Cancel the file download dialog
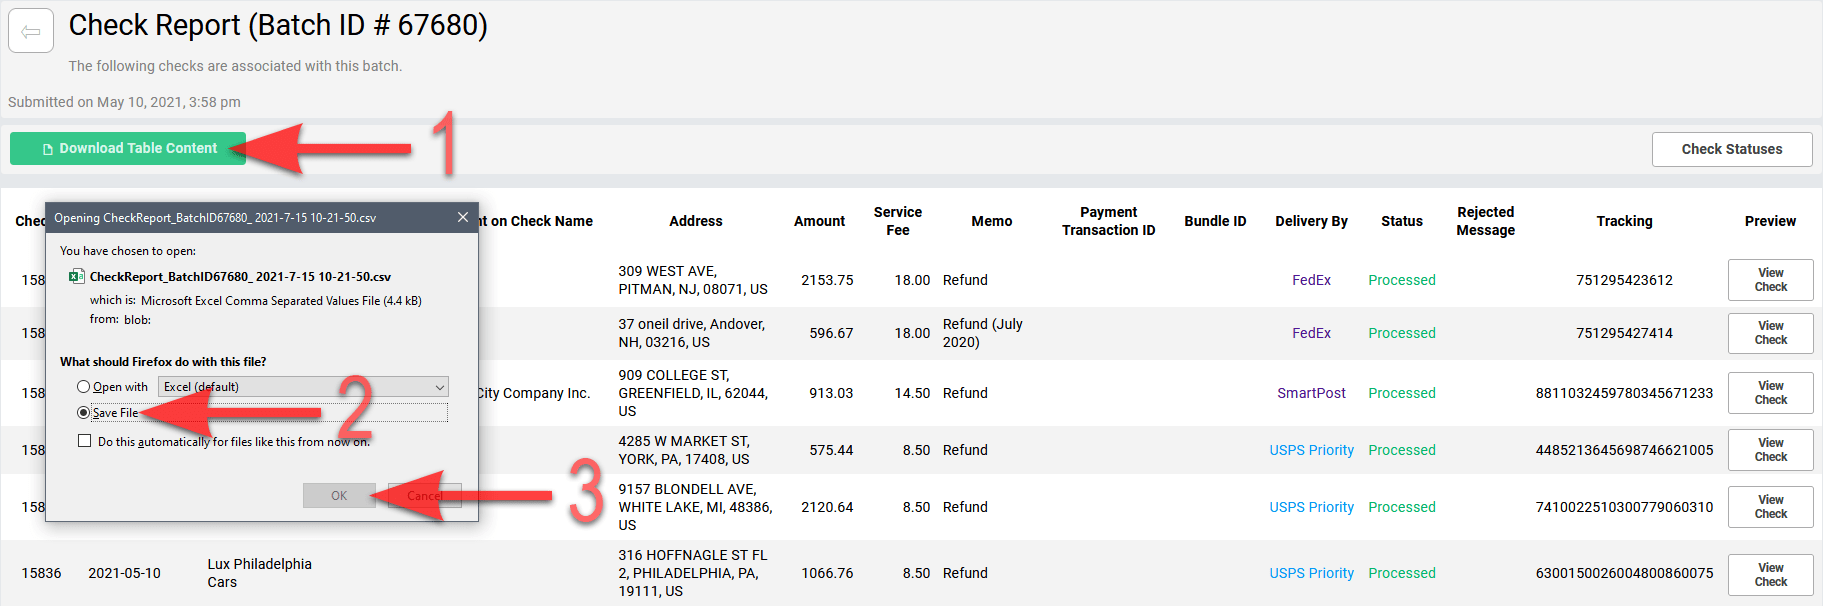The height and width of the screenshot is (606, 1823). [424, 495]
